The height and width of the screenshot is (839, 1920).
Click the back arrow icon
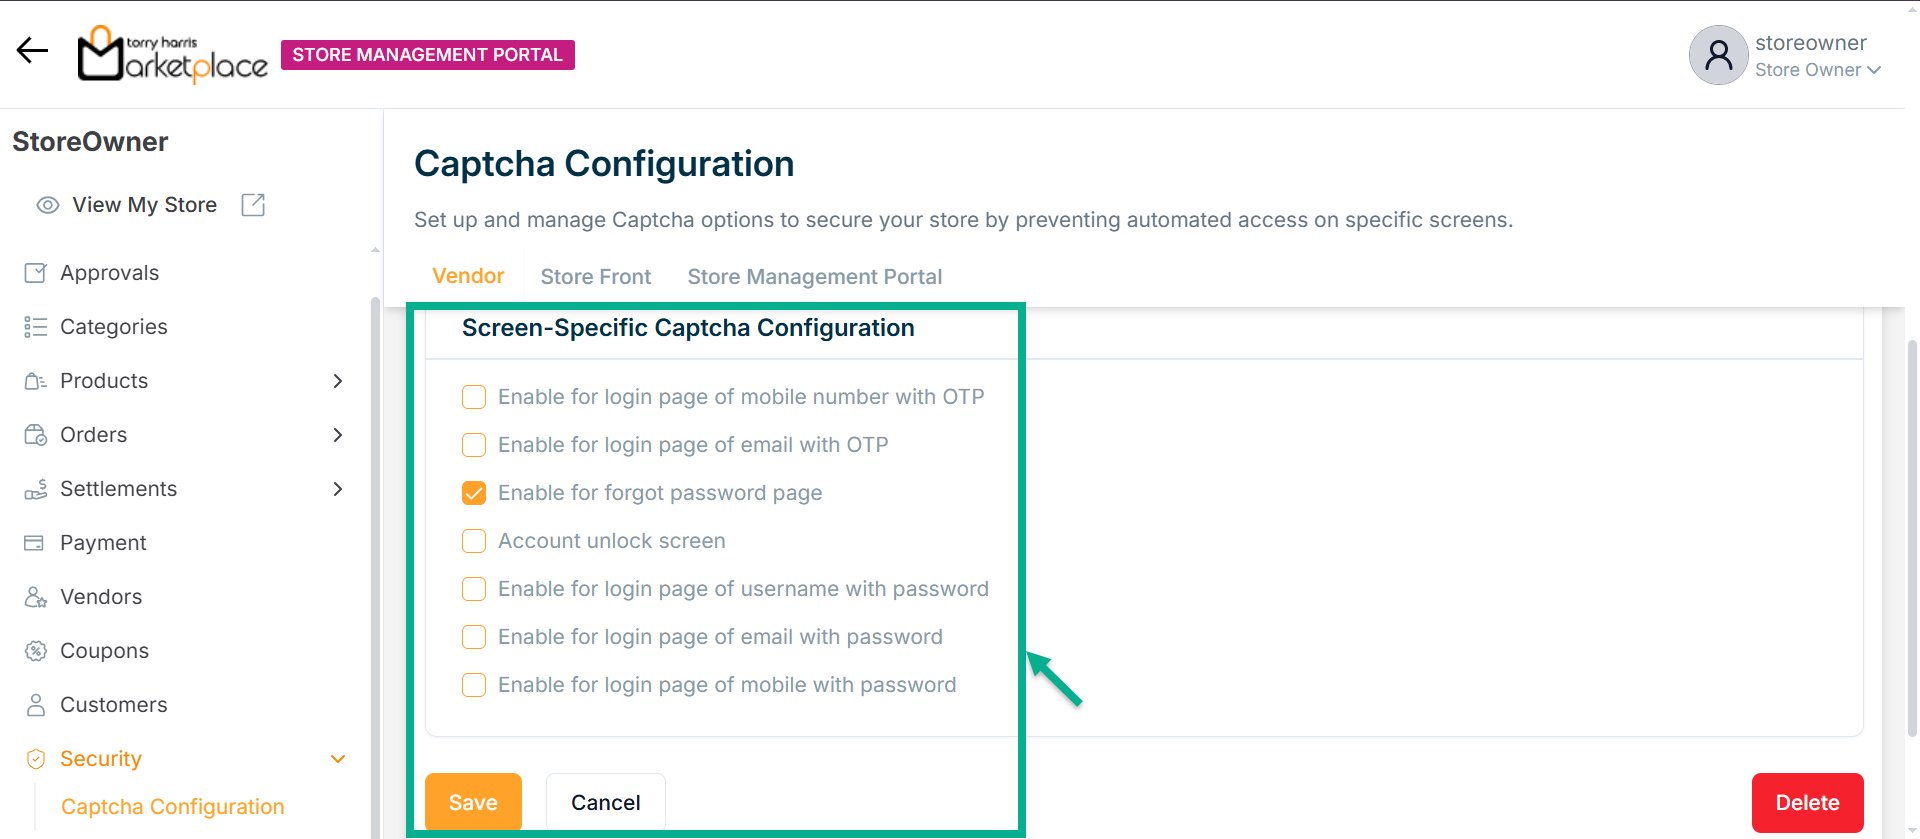(32, 51)
